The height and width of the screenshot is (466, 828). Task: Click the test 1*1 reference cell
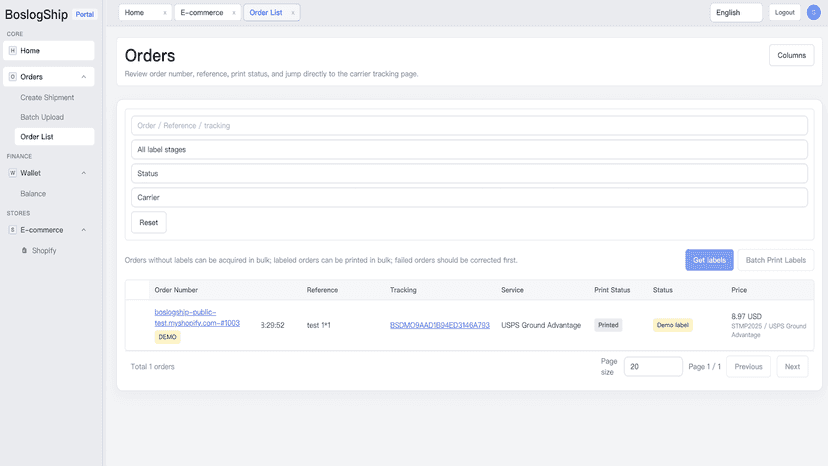point(318,325)
